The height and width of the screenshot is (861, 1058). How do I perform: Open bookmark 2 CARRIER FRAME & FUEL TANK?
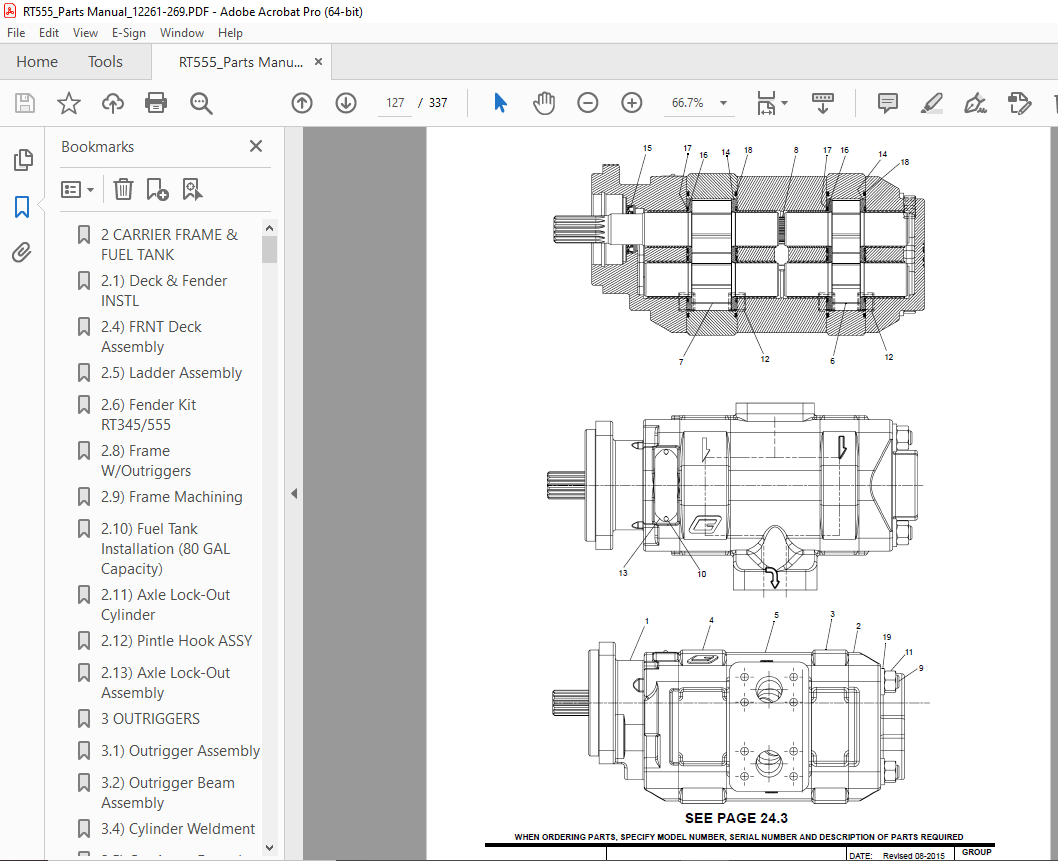(x=169, y=245)
